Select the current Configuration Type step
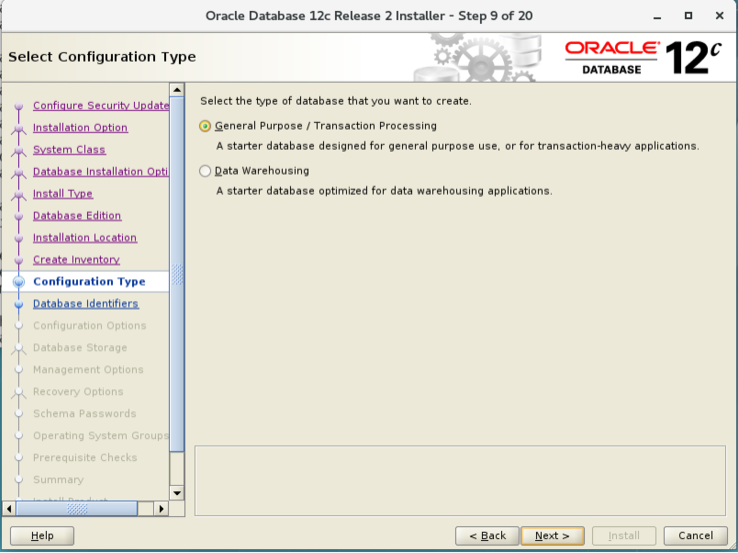 pos(89,281)
